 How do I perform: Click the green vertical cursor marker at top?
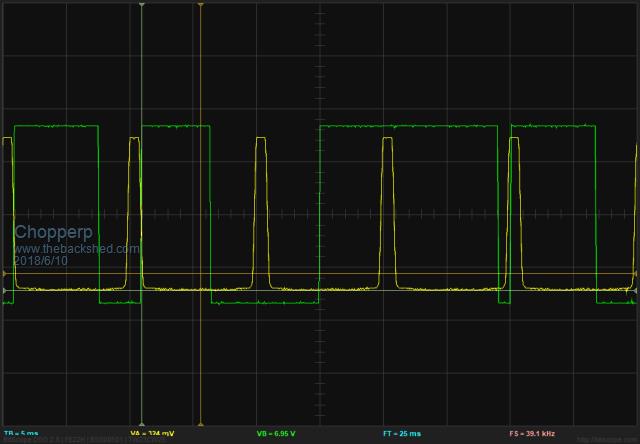point(142,5)
